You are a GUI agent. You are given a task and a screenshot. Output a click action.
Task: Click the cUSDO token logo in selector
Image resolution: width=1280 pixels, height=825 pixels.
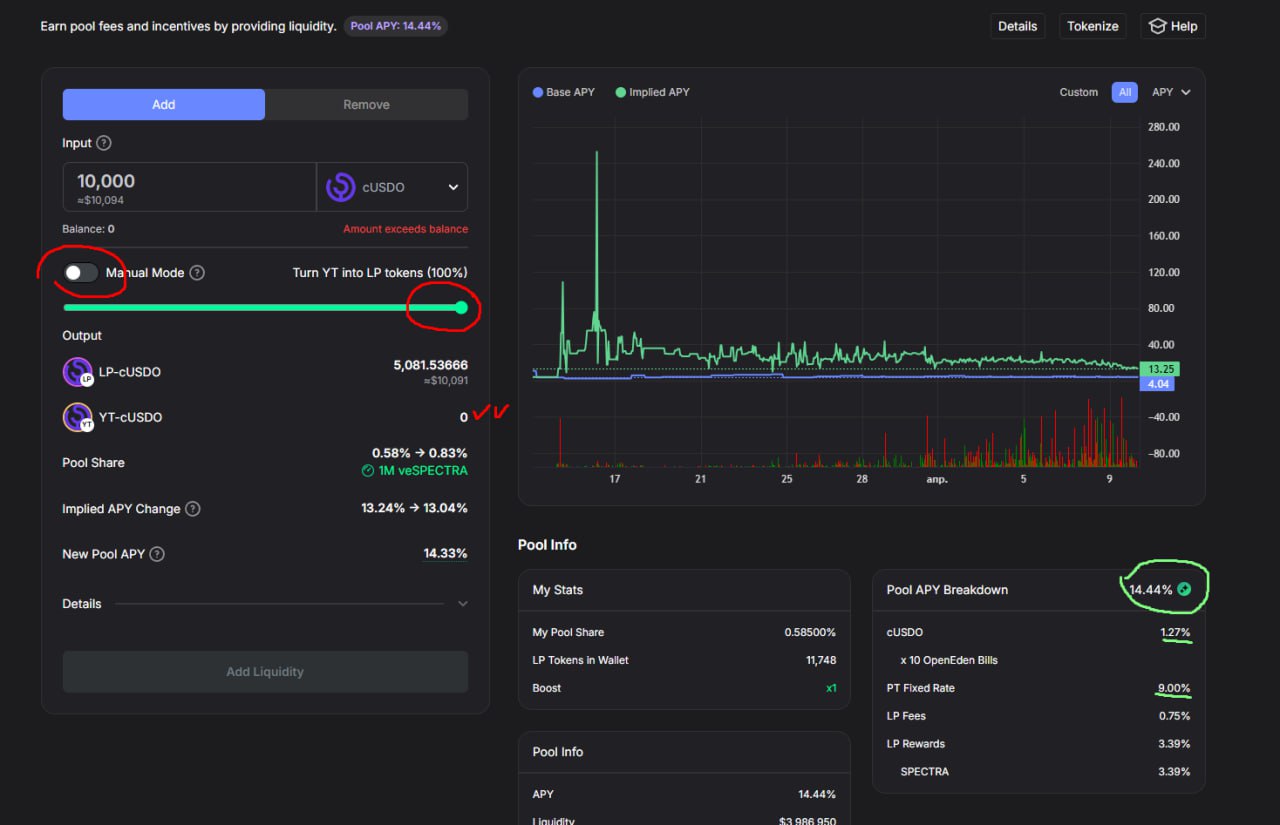(x=341, y=187)
